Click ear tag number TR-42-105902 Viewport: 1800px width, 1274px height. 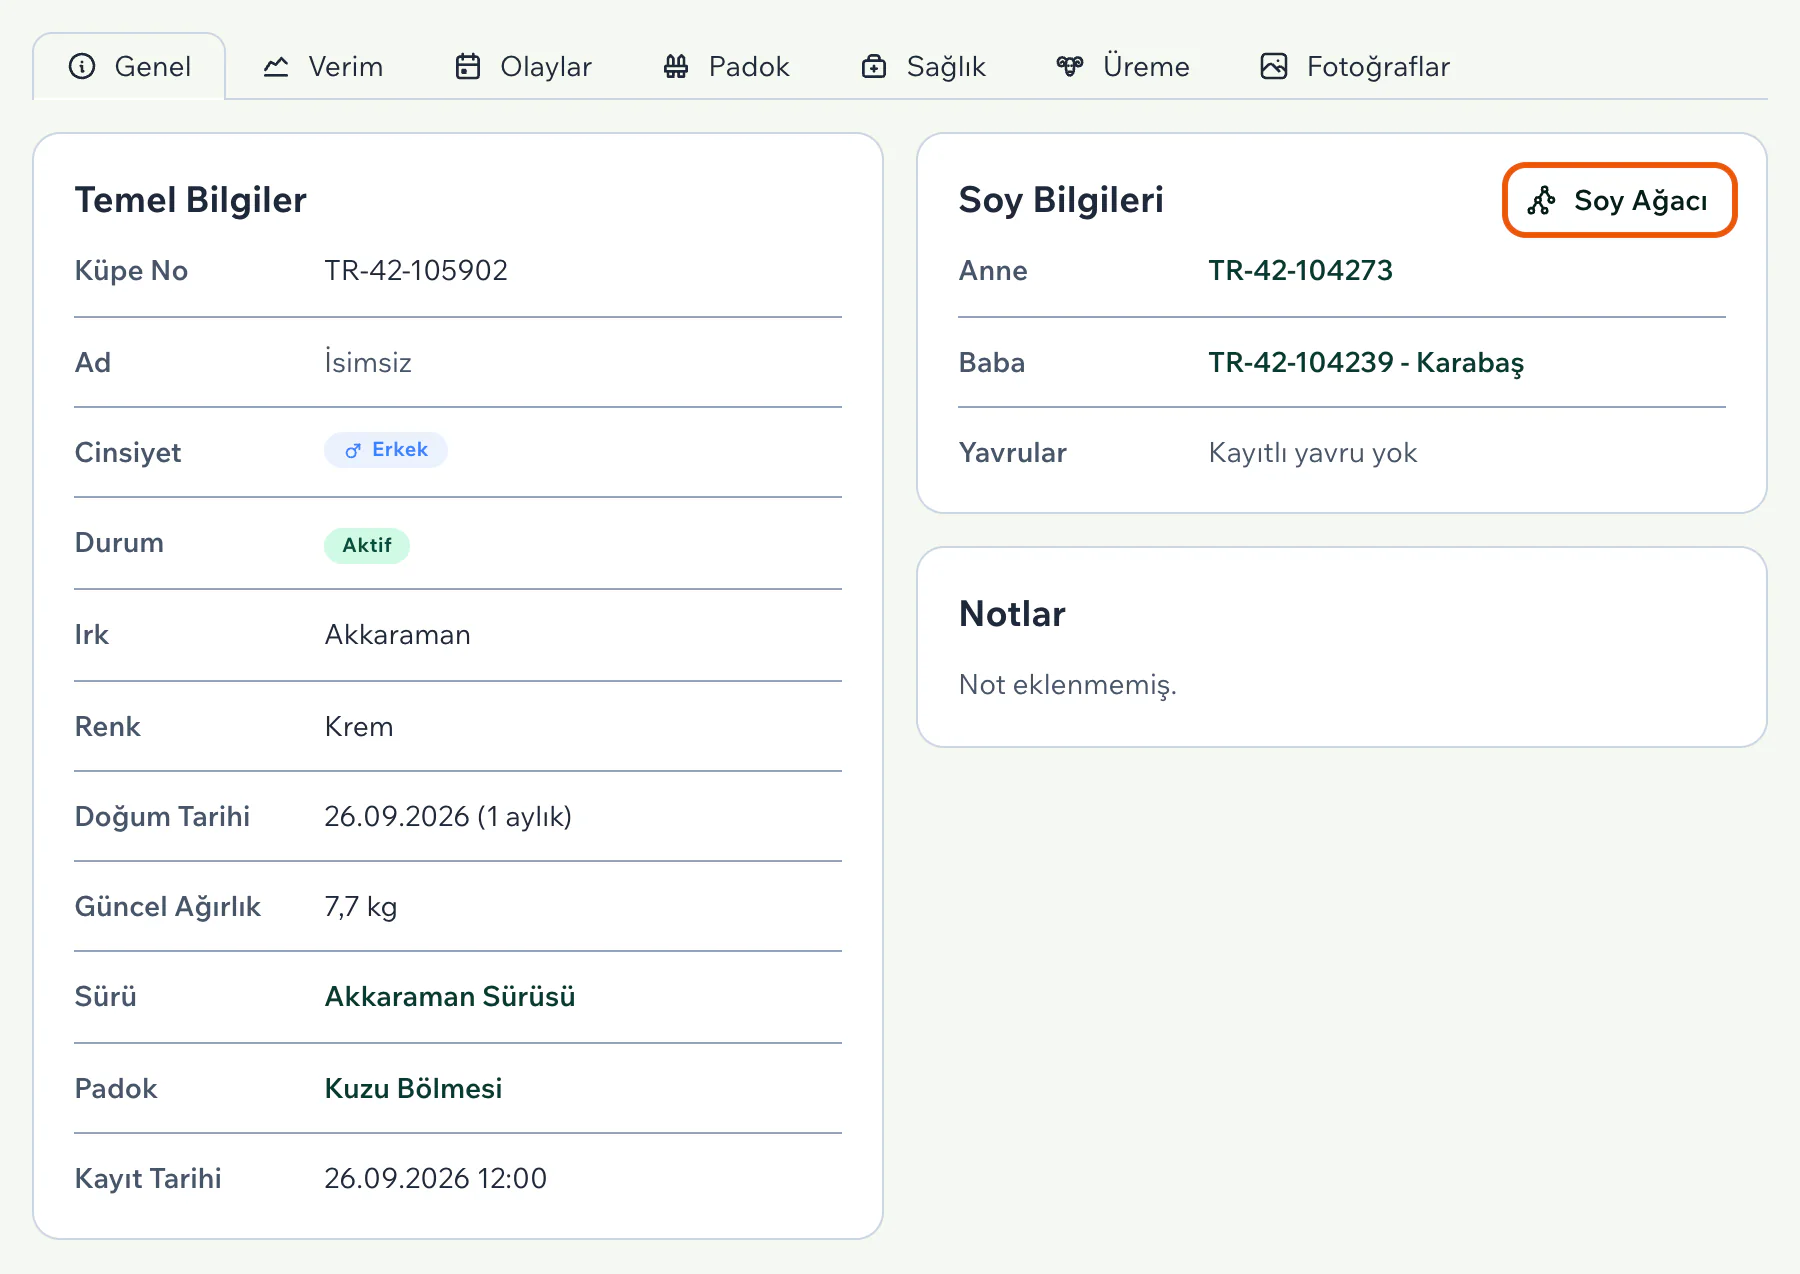click(416, 270)
